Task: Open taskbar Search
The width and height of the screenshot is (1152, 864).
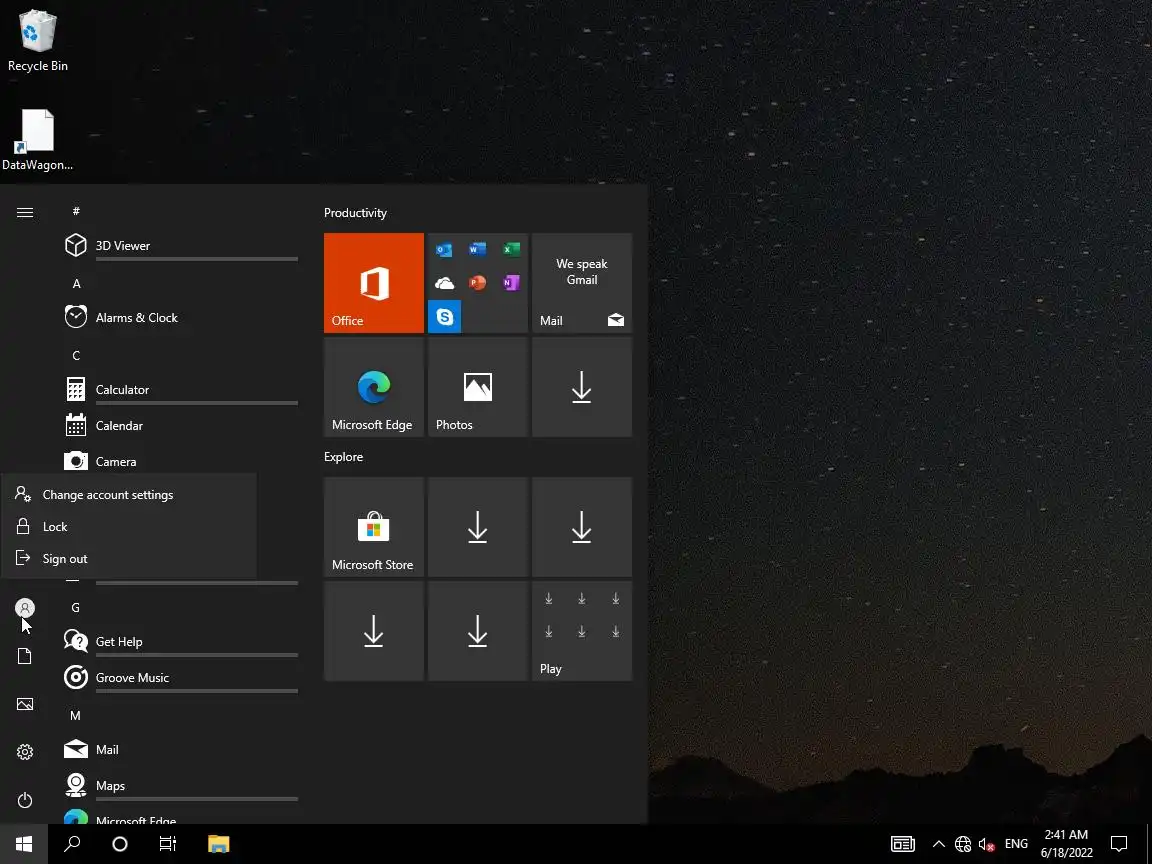Action: [72, 844]
